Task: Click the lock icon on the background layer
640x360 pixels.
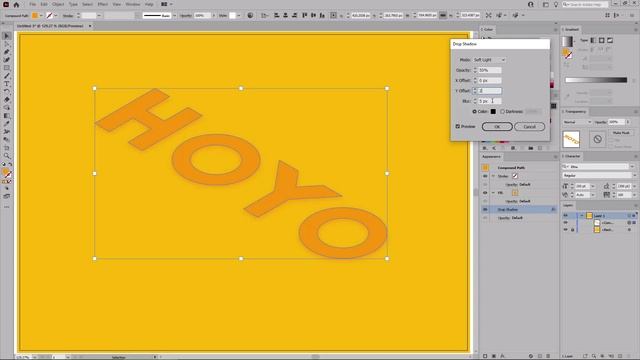Action: pos(573,230)
